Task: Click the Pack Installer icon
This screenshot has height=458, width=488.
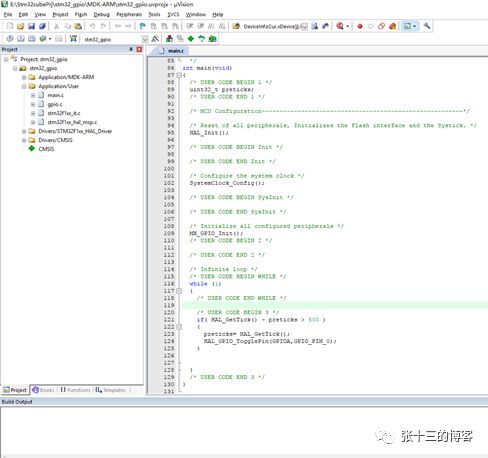Action: (x=212, y=39)
